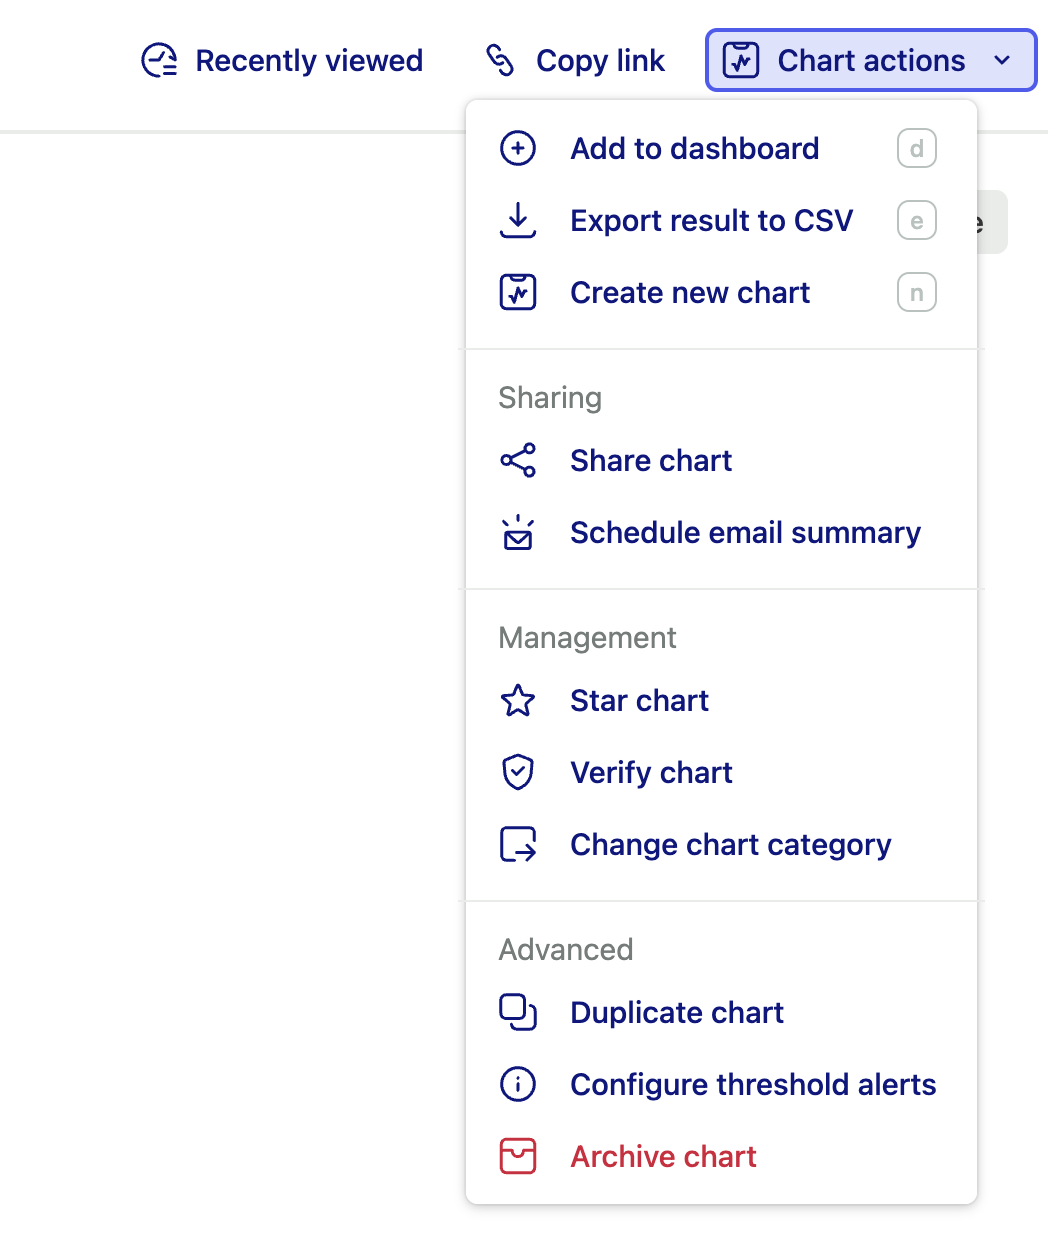Viewport: 1048px width, 1258px height.
Task: Click the red Archive chart icon
Action: pyautogui.click(x=518, y=1157)
